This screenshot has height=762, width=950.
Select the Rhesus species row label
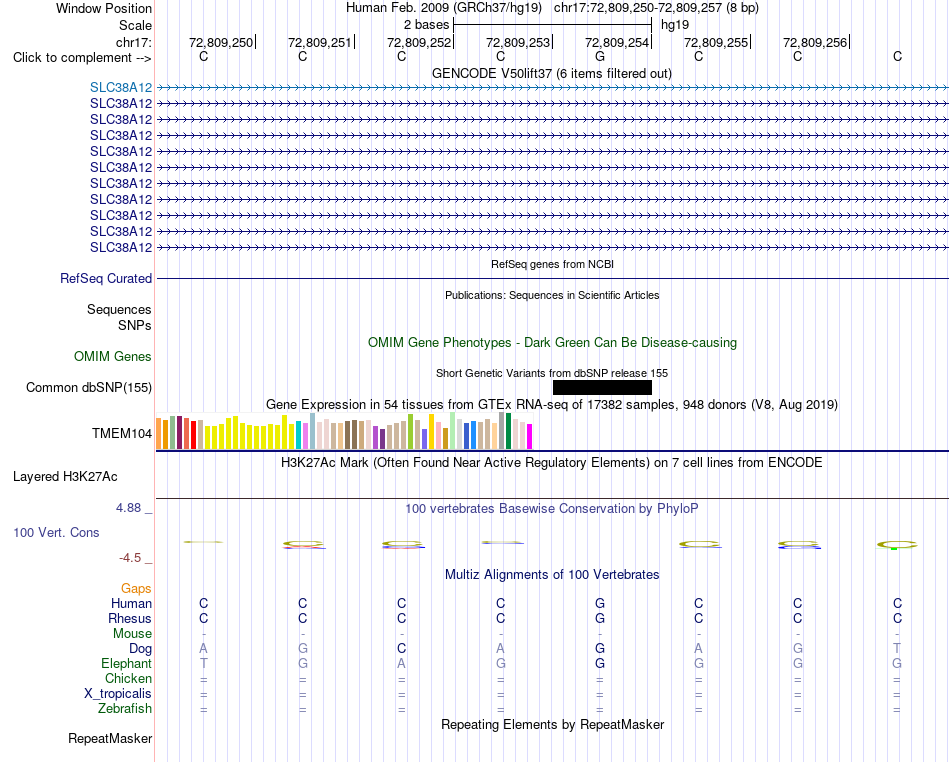pyautogui.click(x=130, y=618)
